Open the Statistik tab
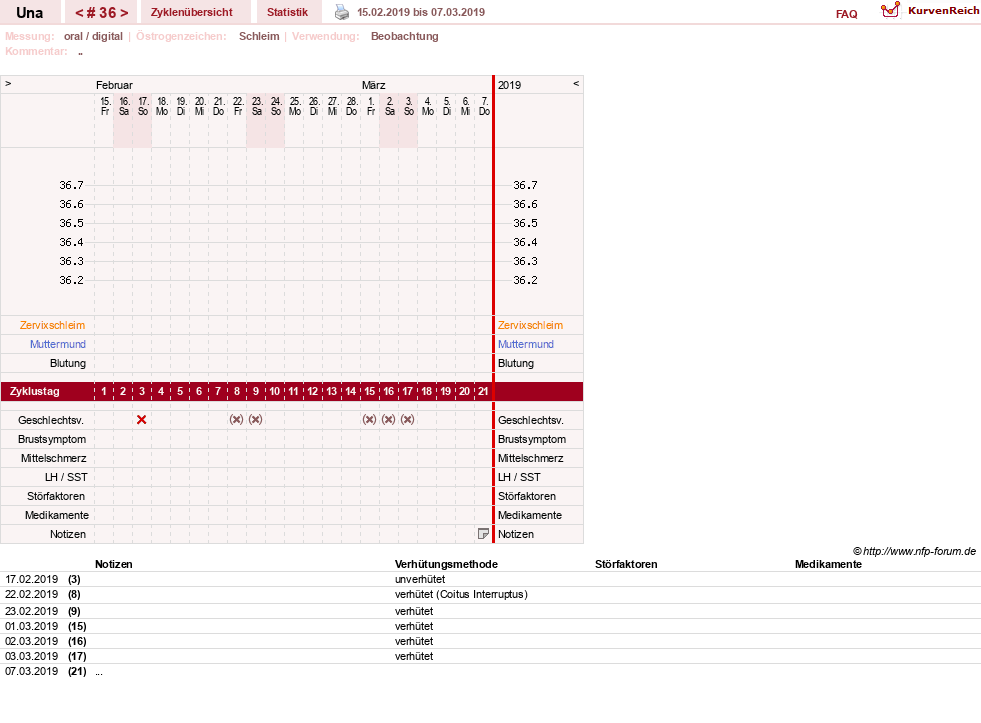Viewport: 981px width, 723px height. point(287,13)
